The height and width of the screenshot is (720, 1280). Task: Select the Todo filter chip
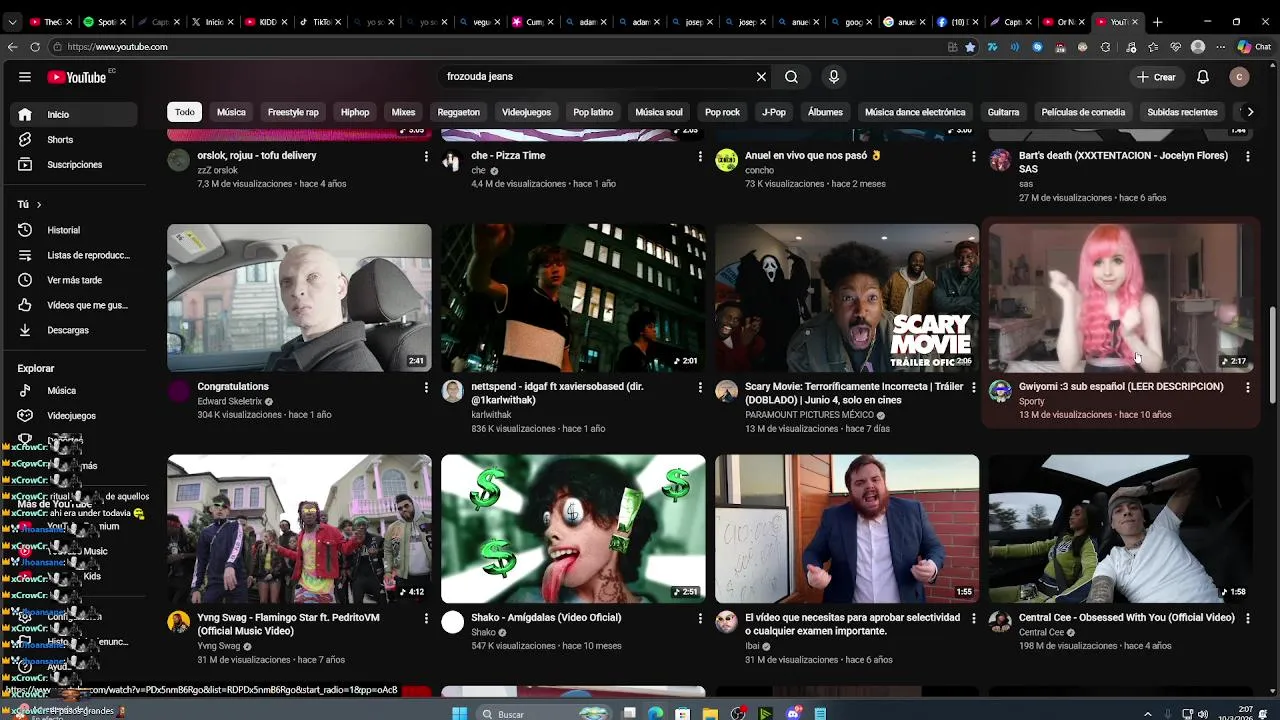tap(185, 112)
